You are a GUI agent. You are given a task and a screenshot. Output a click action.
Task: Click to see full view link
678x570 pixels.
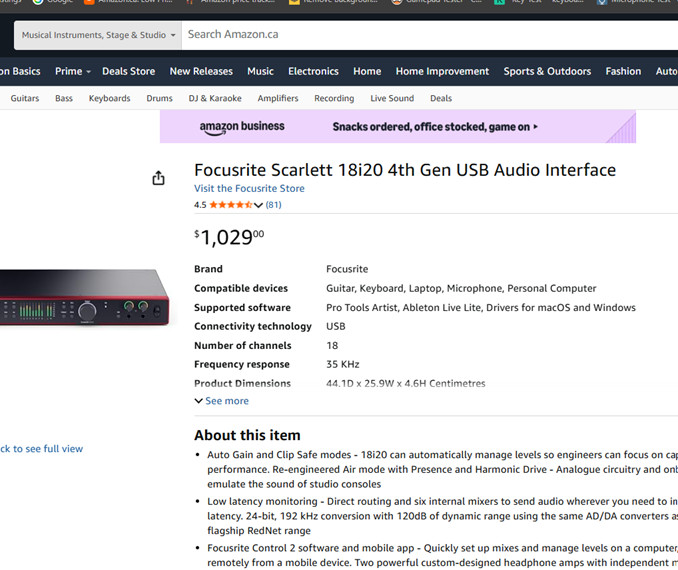tap(42, 449)
